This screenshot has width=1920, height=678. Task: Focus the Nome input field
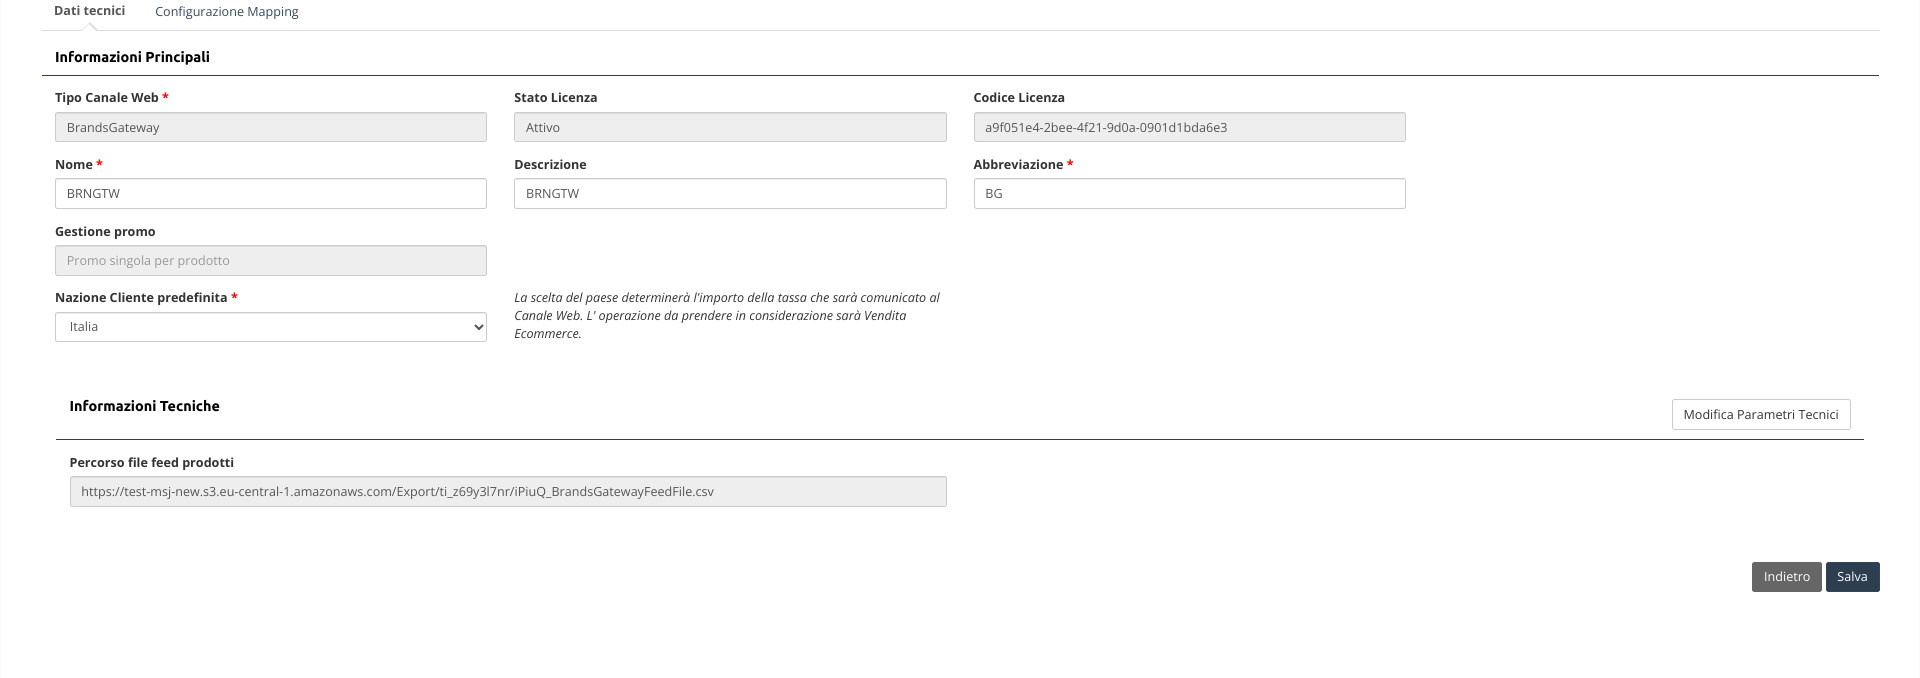pyautogui.click(x=271, y=194)
